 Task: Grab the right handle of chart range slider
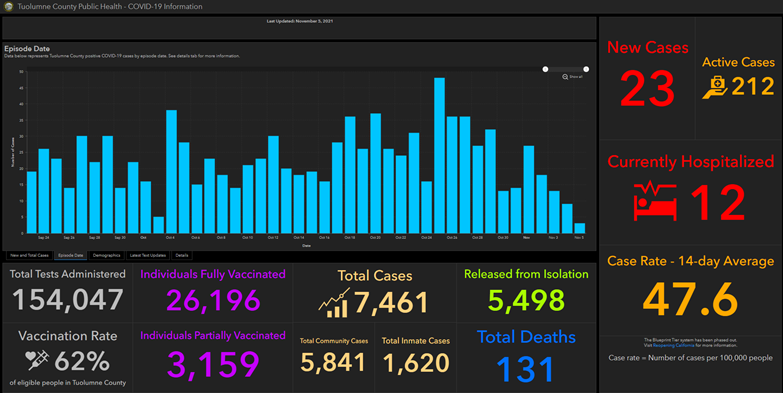(x=586, y=69)
